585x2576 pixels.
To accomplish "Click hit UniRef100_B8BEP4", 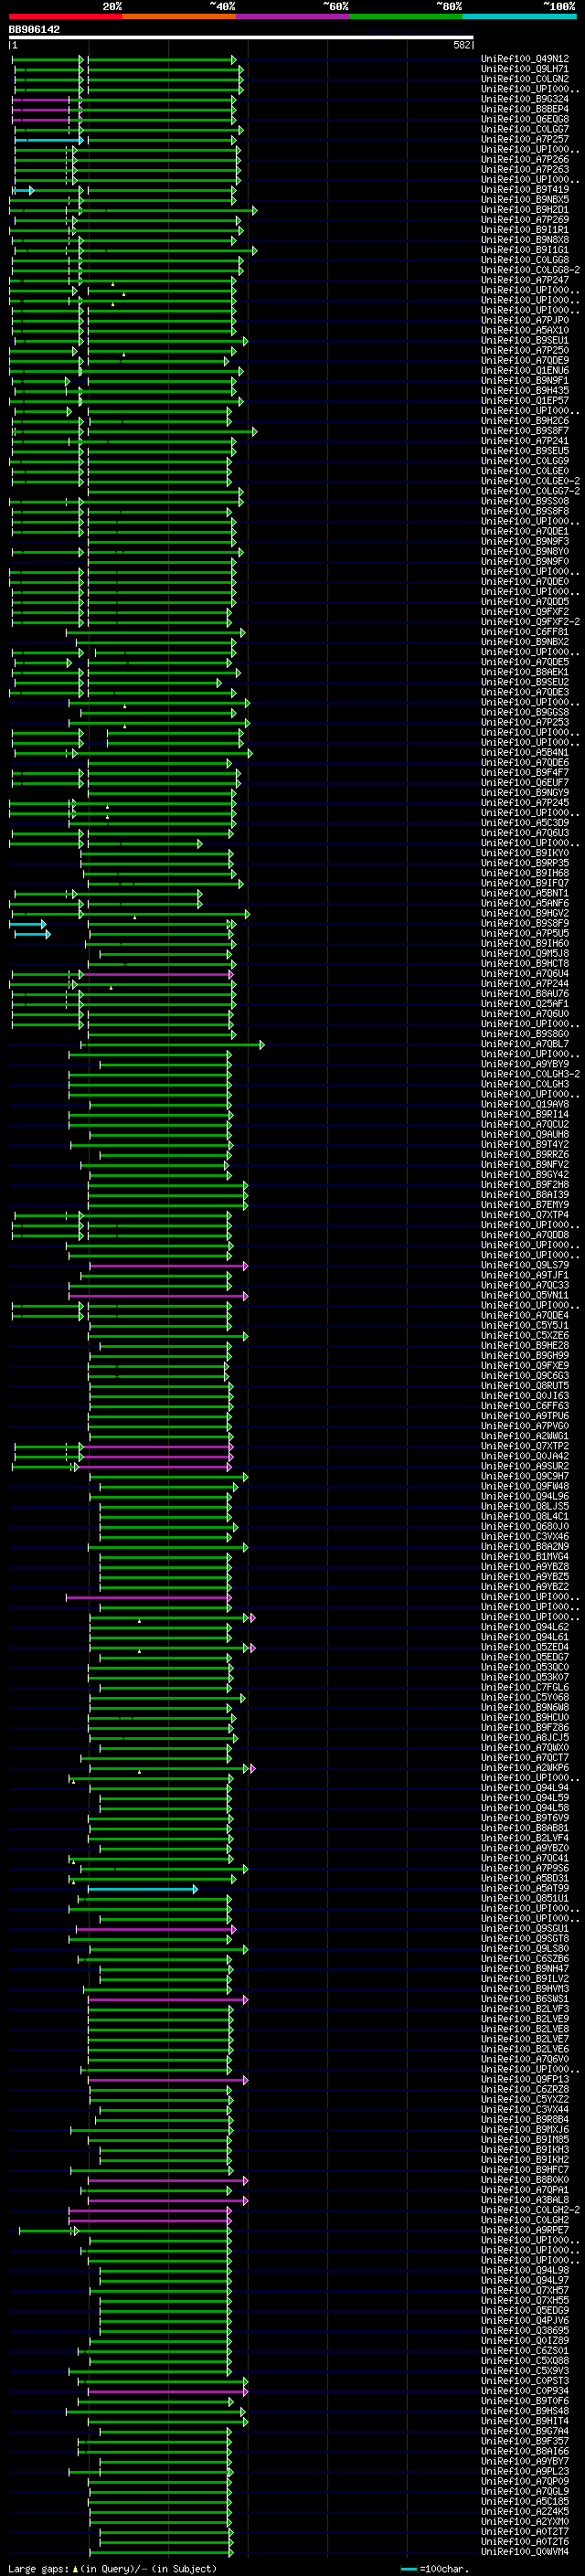I will (x=525, y=109).
